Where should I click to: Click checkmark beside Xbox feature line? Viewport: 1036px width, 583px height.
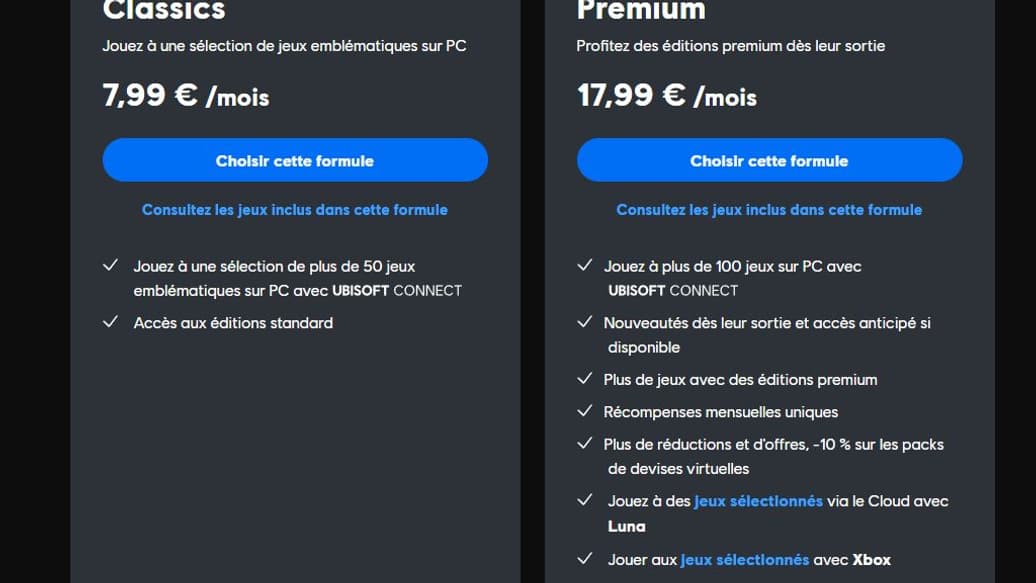click(x=585, y=559)
